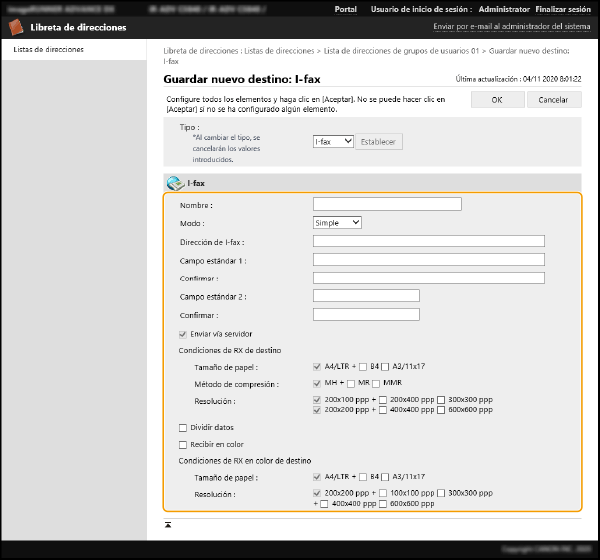
Task: Enable the Recibir en color checkbox
Action: pos(182,444)
